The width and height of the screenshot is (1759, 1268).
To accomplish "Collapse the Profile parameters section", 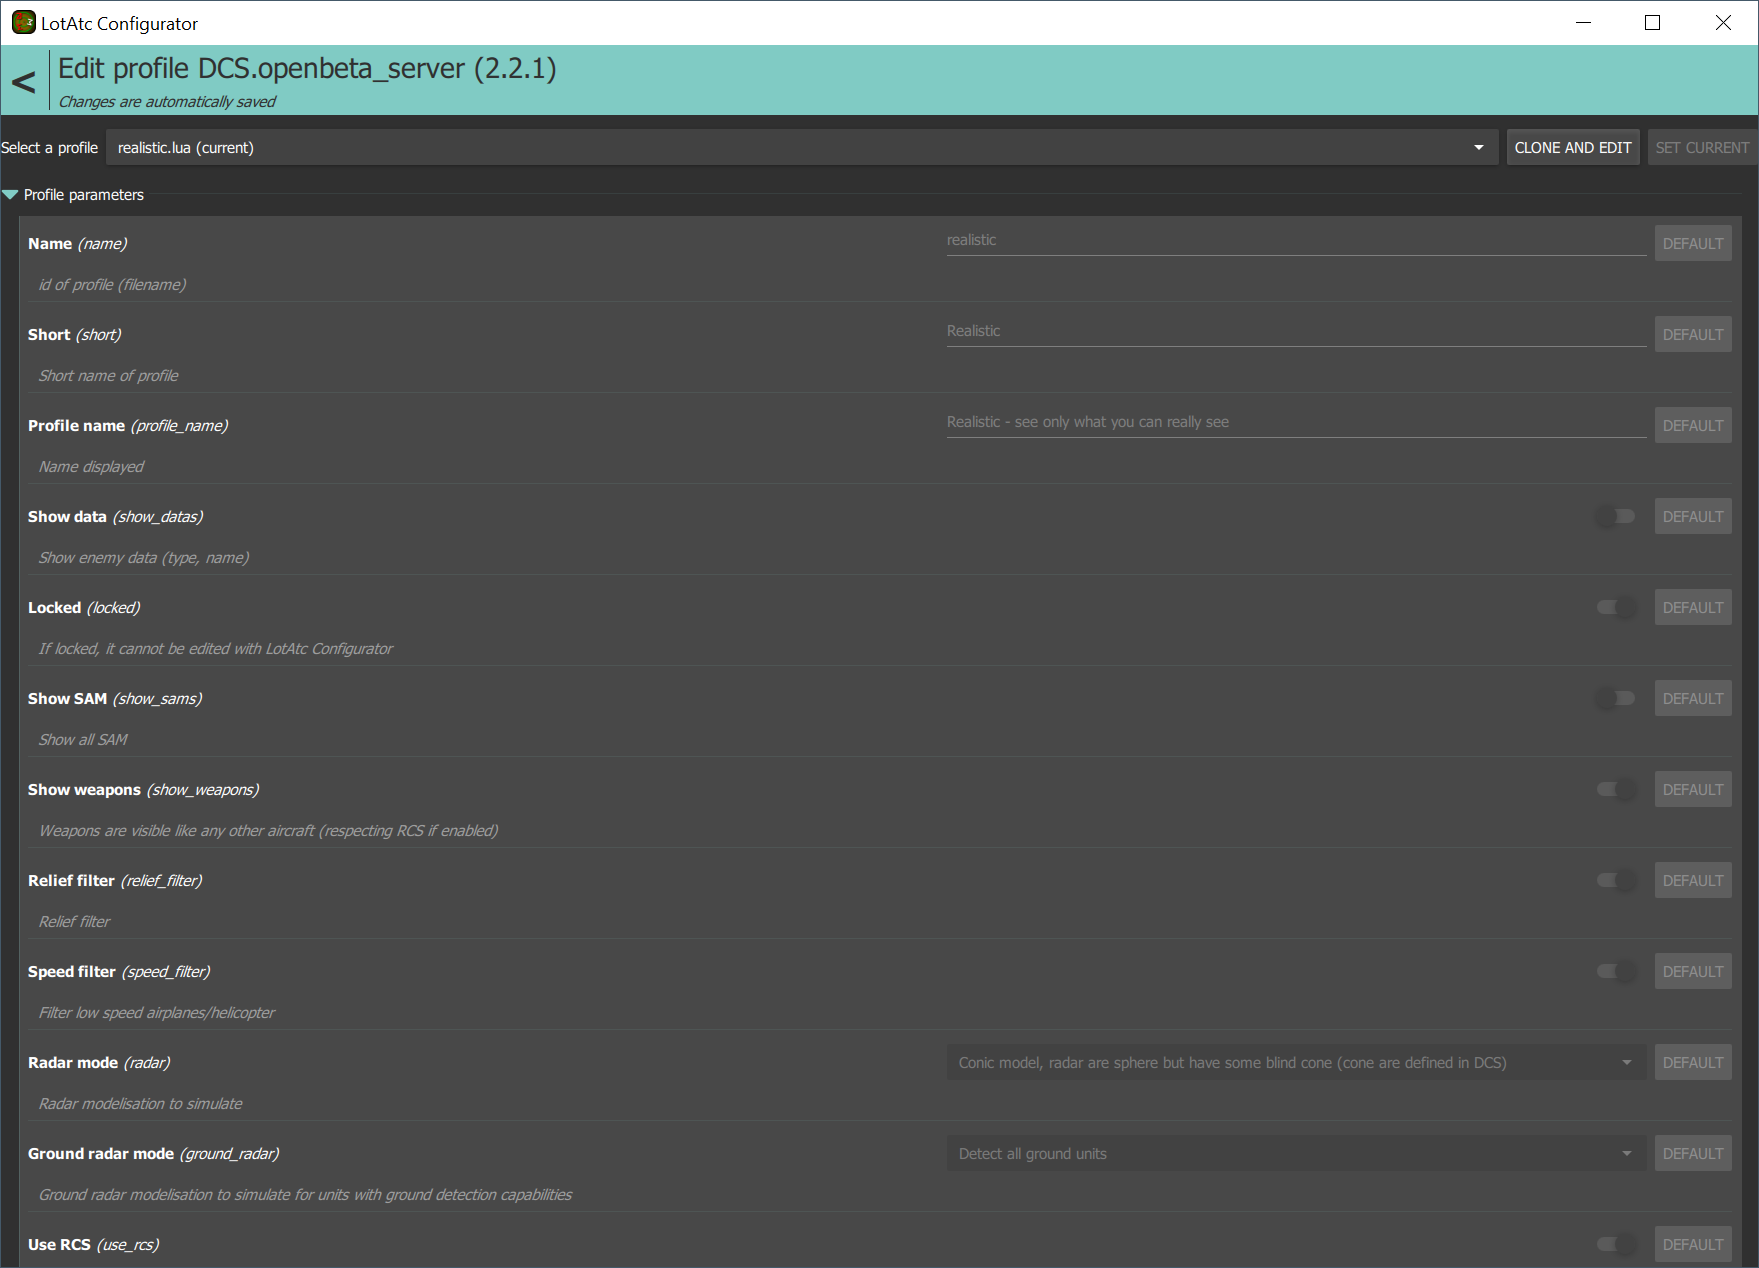I will [11, 195].
